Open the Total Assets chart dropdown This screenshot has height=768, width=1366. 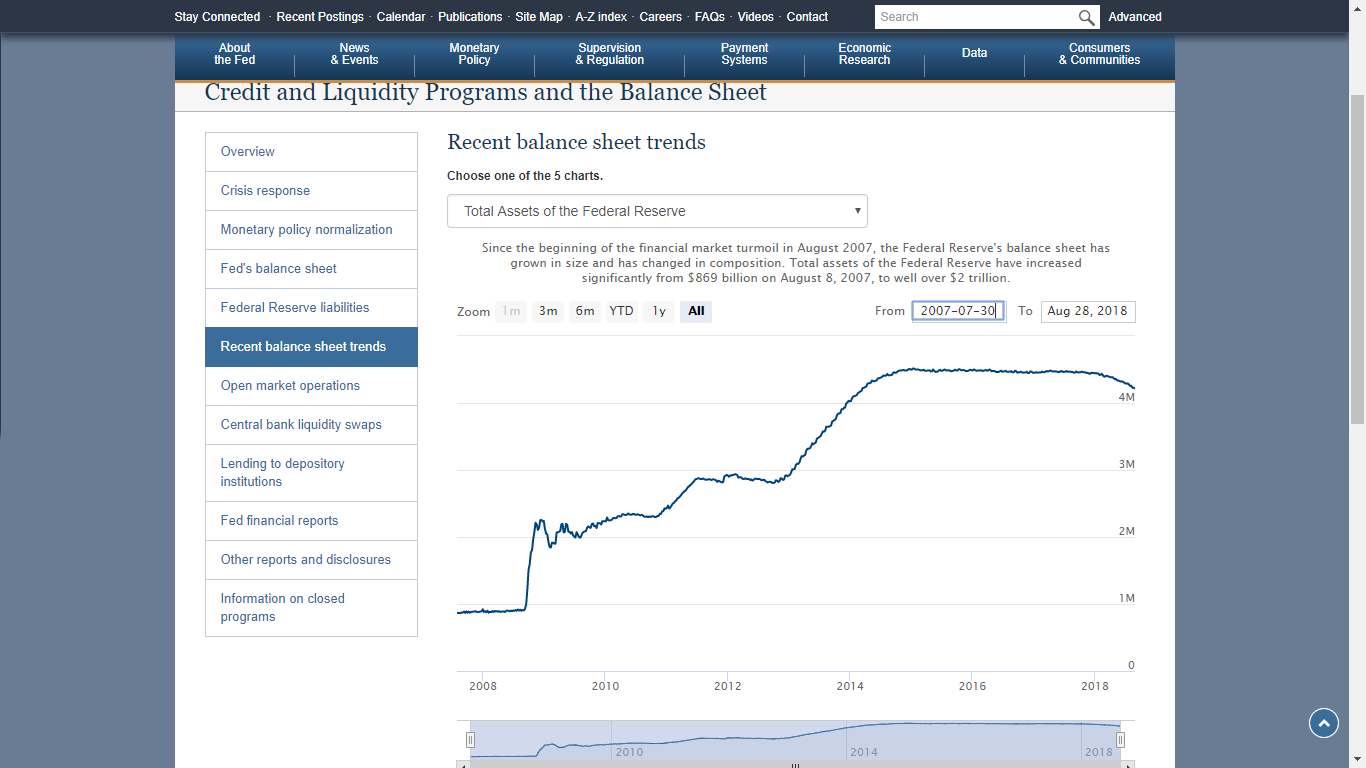point(657,211)
